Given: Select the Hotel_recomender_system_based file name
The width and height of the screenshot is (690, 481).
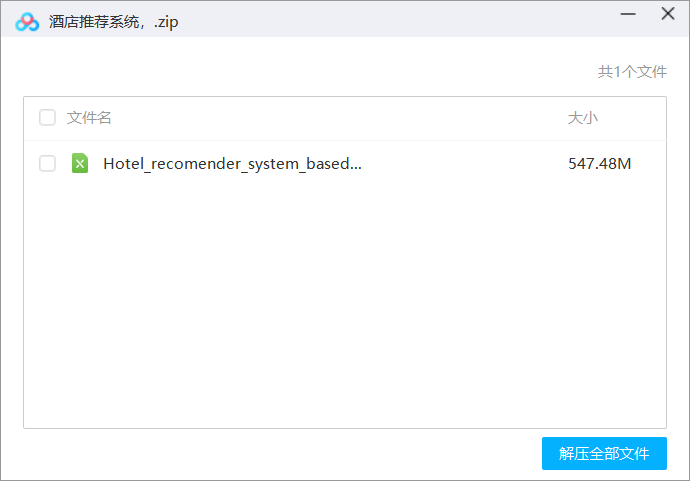Looking at the screenshot, I should 232,164.
